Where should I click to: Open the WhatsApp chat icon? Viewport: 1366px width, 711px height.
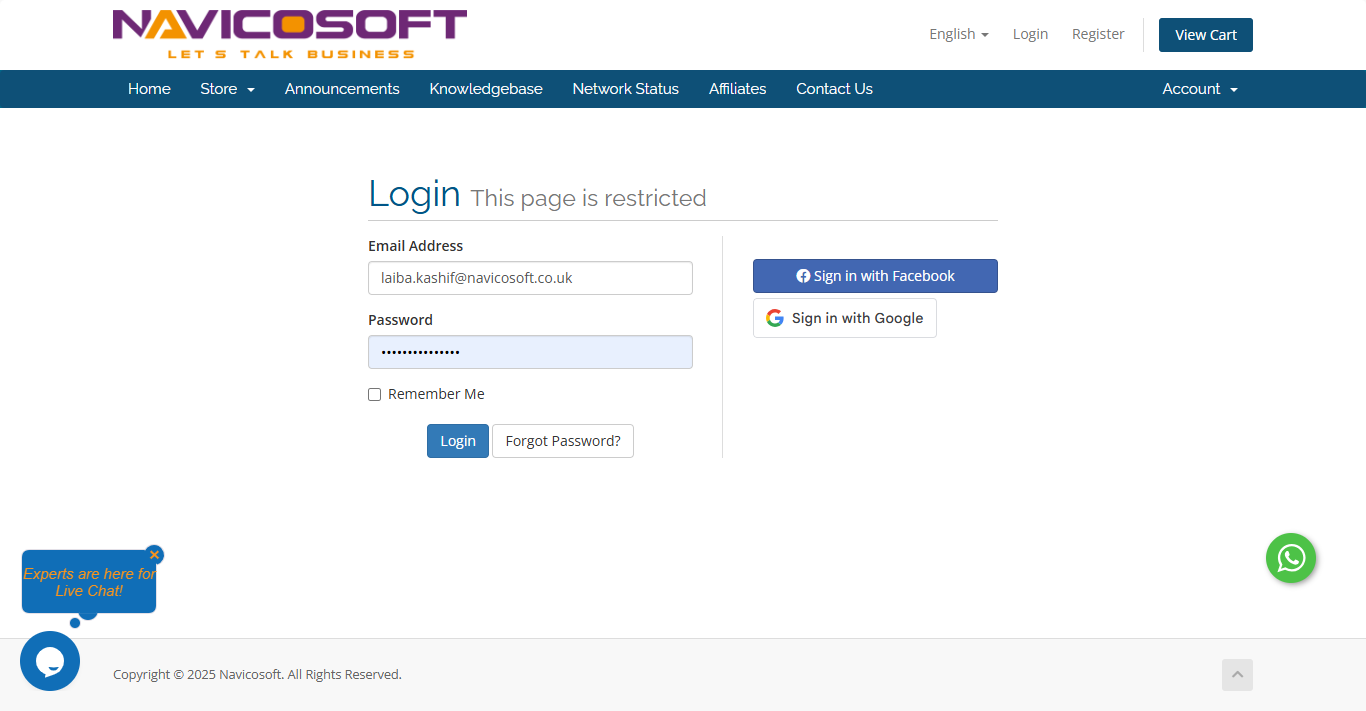(x=1290, y=558)
